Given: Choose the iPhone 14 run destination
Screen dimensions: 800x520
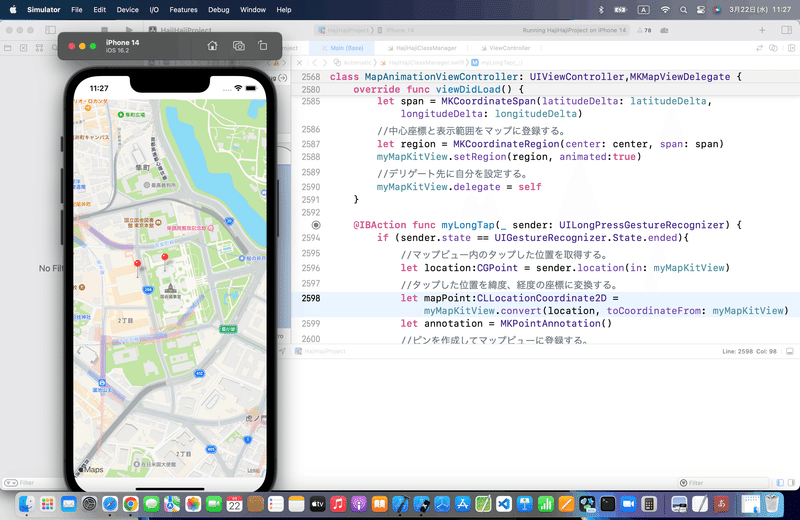Looking at the screenshot, I should [x=396, y=30].
